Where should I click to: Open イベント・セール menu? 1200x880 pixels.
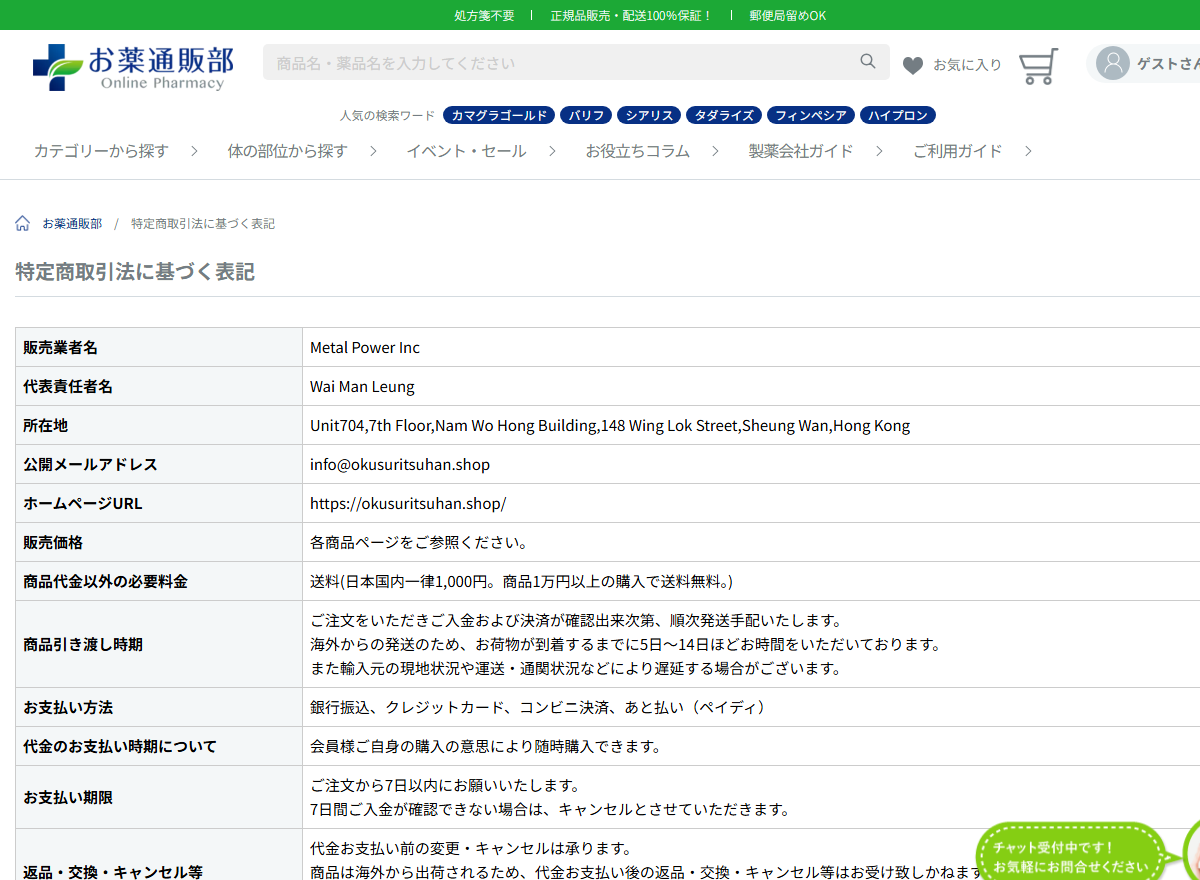(466, 151)
